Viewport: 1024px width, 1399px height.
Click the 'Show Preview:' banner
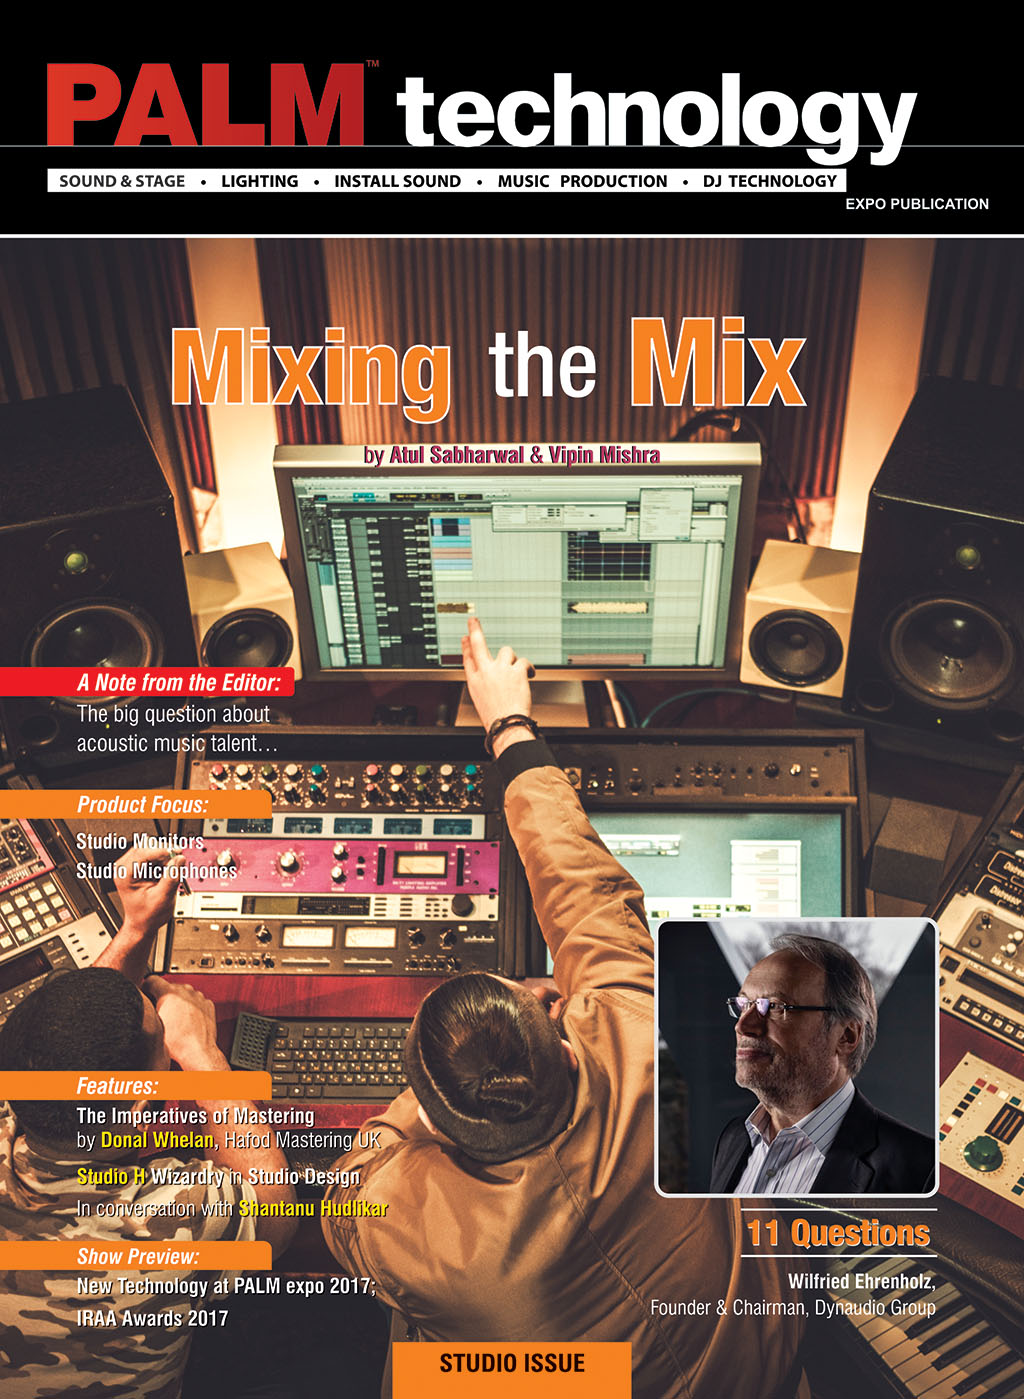[136, 1256]
